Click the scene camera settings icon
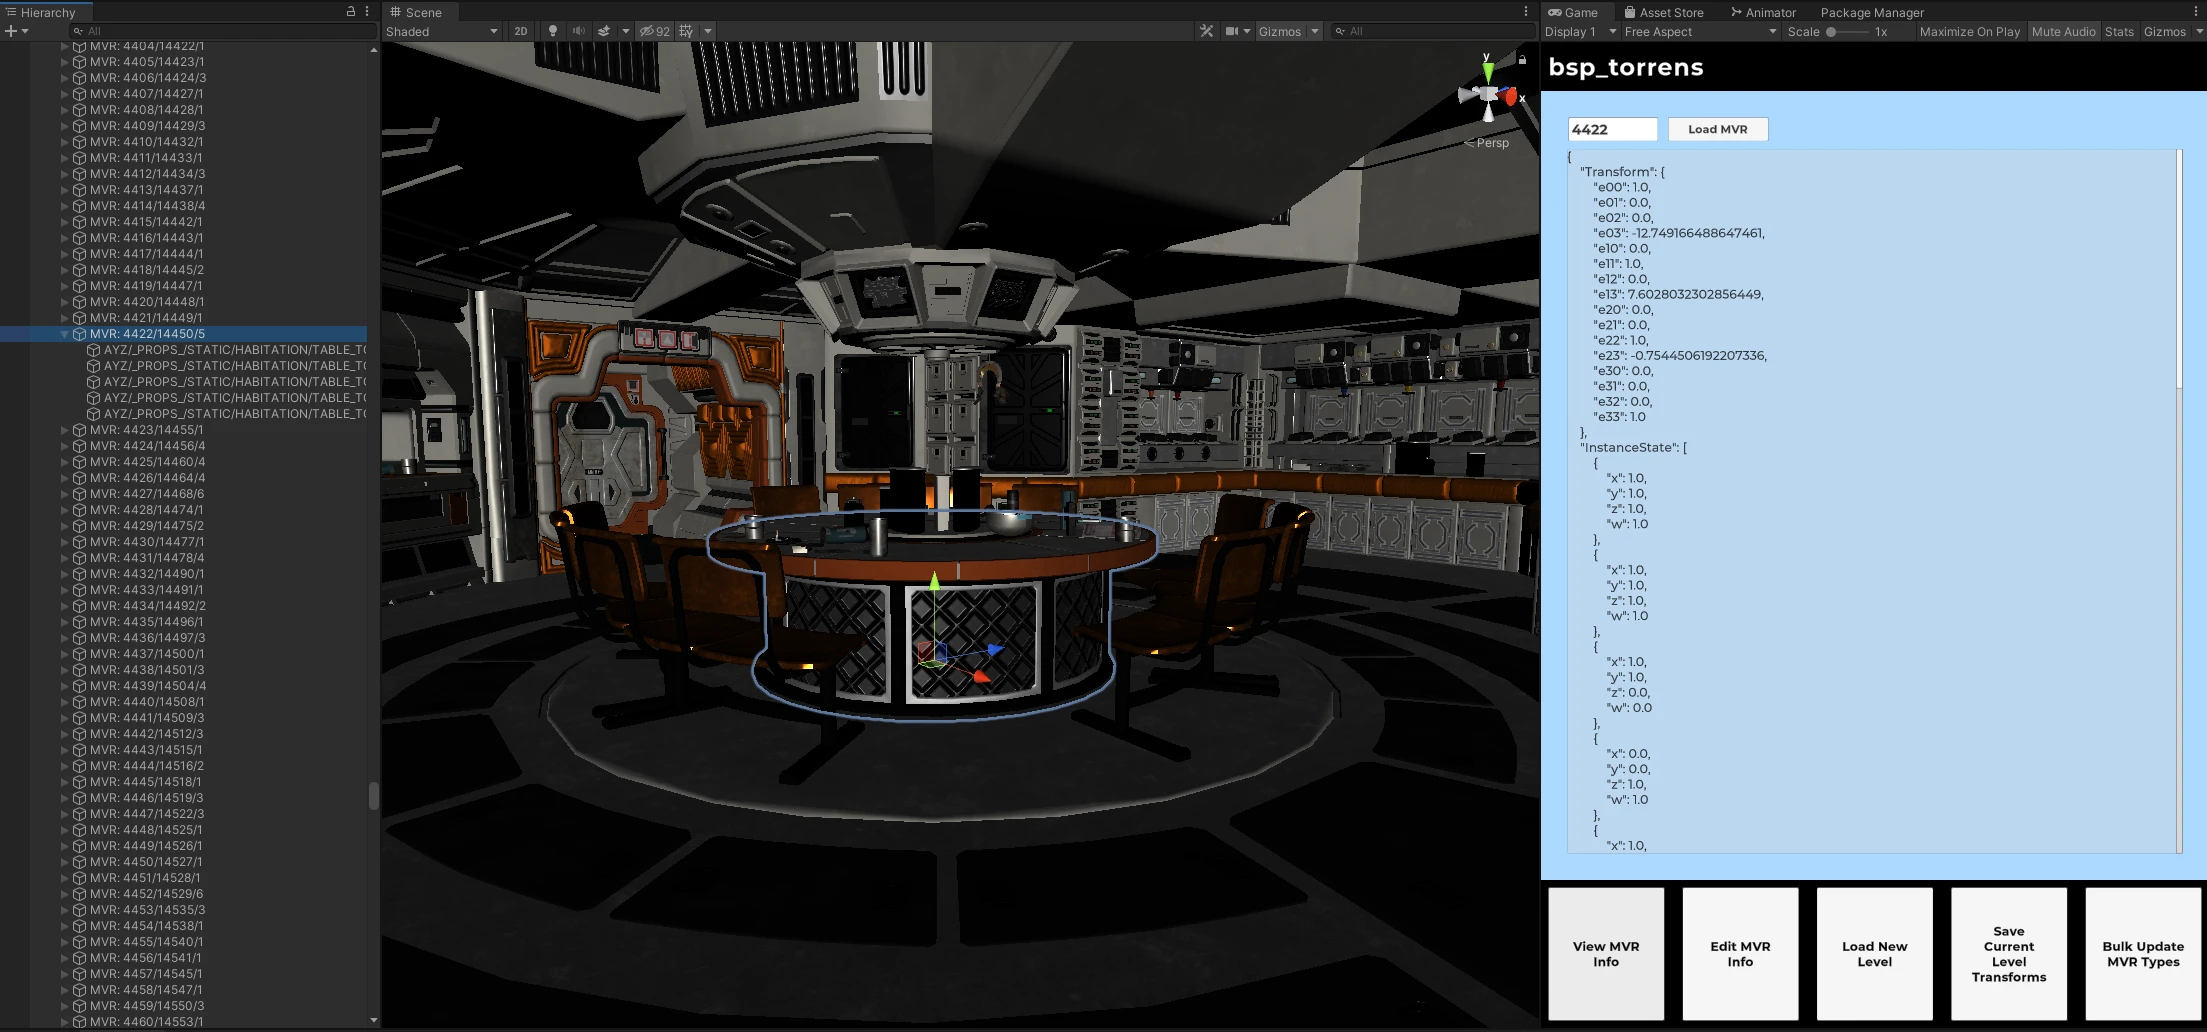 pyautogui.click(x=1232, y=31)
